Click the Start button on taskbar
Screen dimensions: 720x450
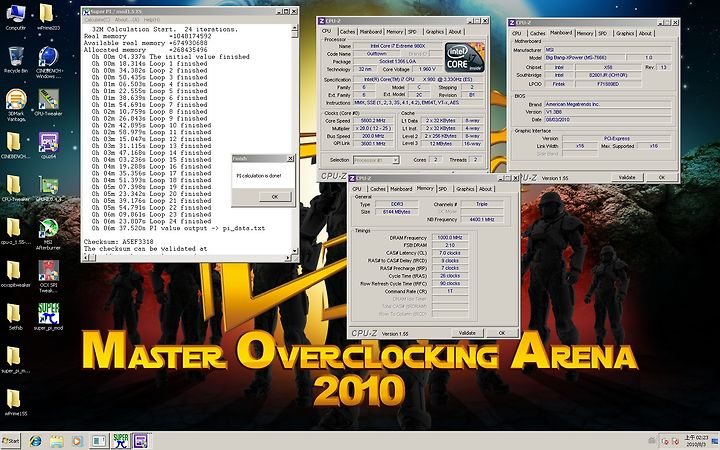[x=11, y=441]
